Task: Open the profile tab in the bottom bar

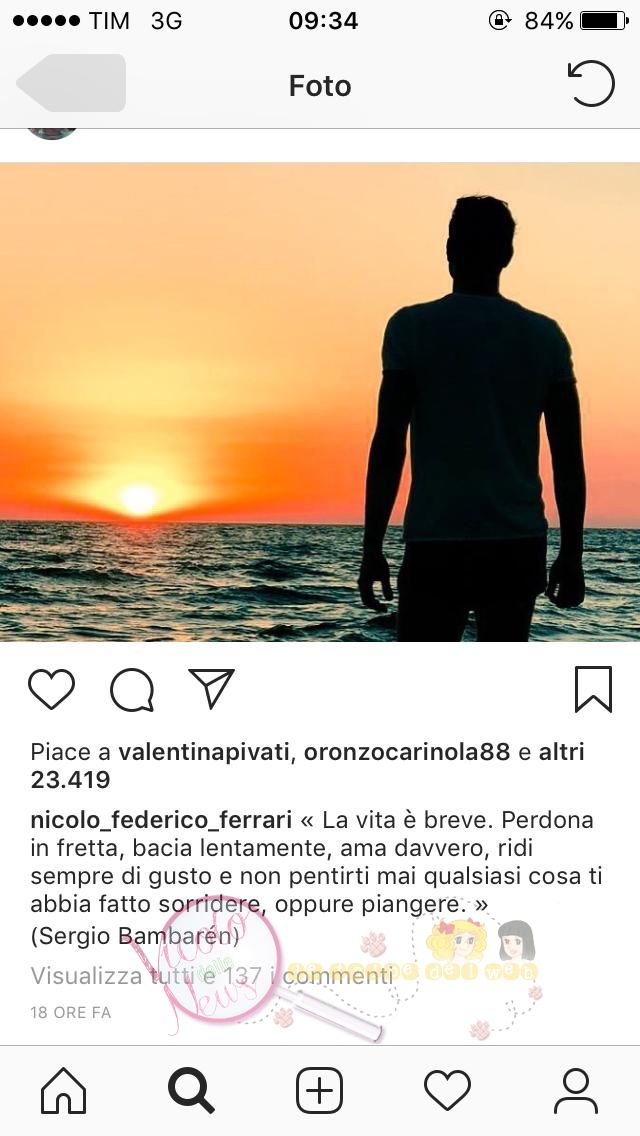Action: tap(576, 1090)
